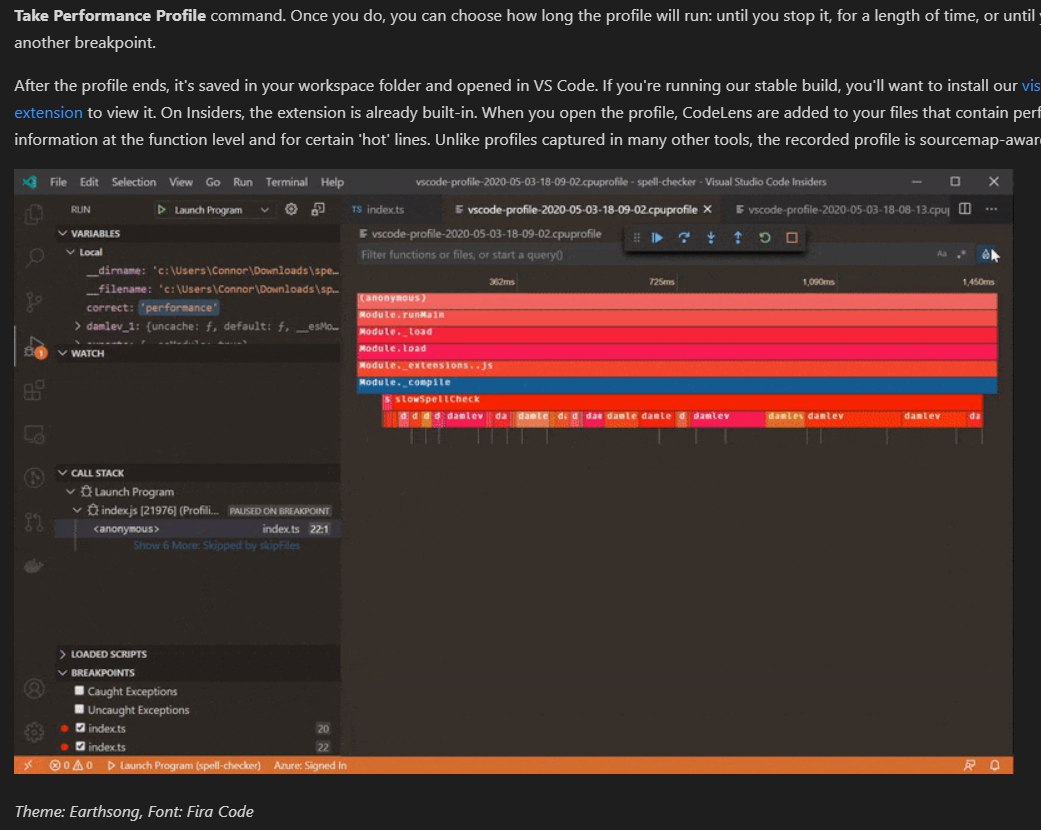Image resolution: width=1041 pixels, height=830 pixels.
Task: Split the editor to the right
Action: click(965, 209)
